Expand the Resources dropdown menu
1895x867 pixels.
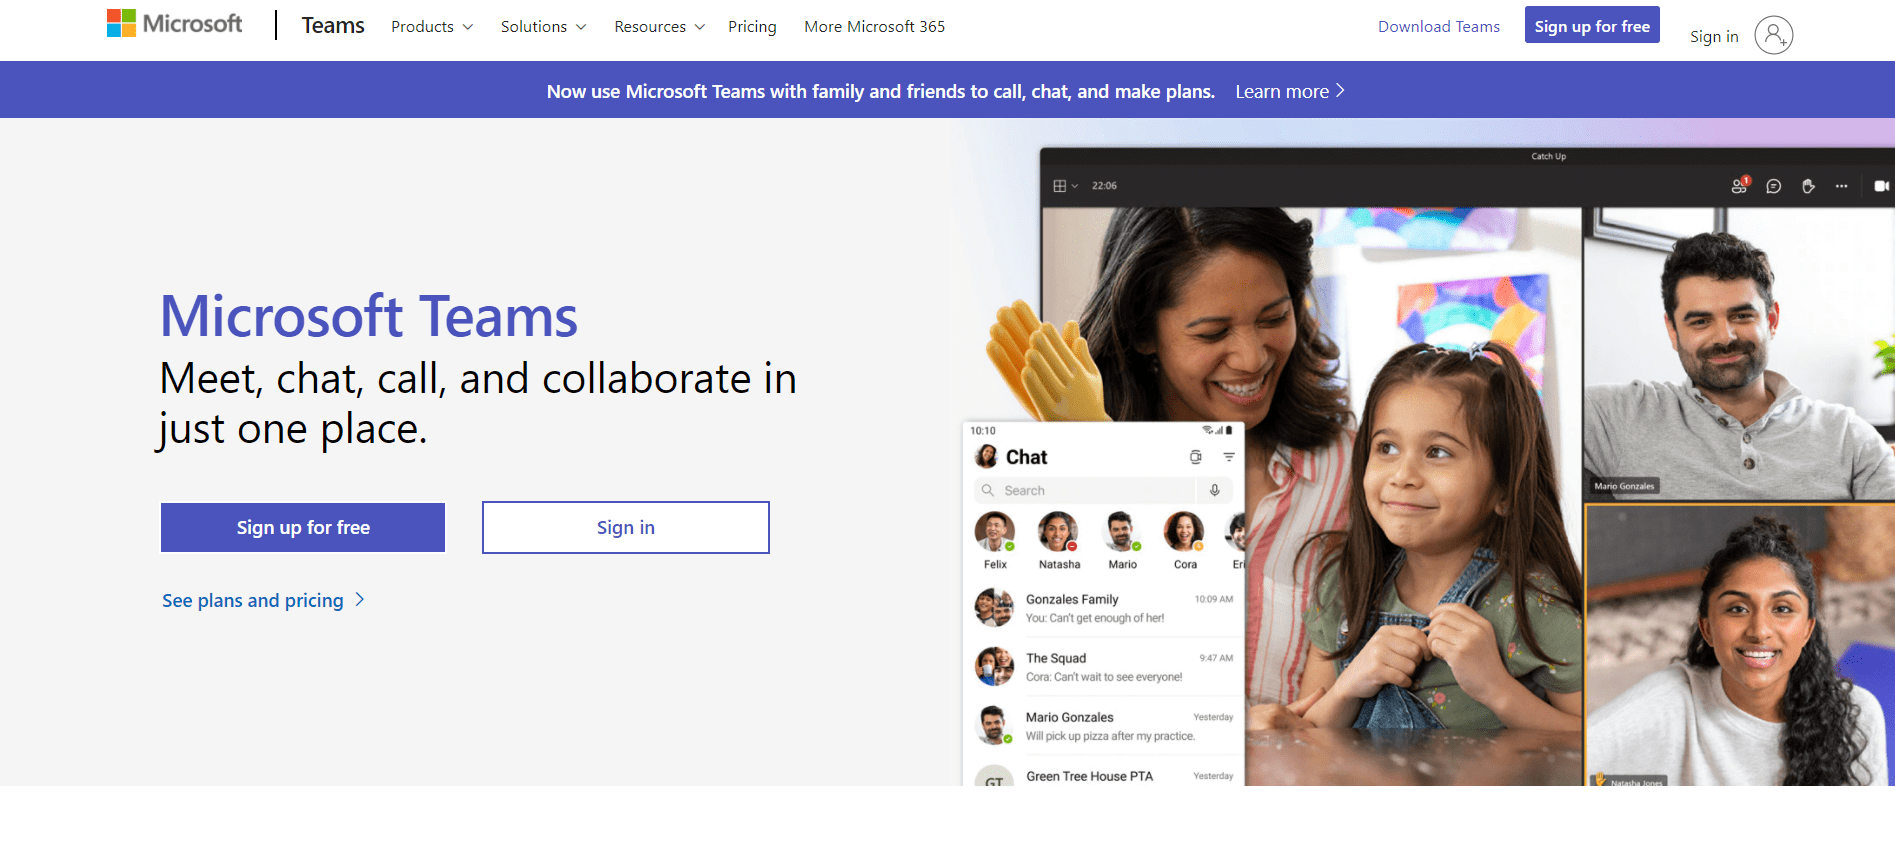(660, 27)
